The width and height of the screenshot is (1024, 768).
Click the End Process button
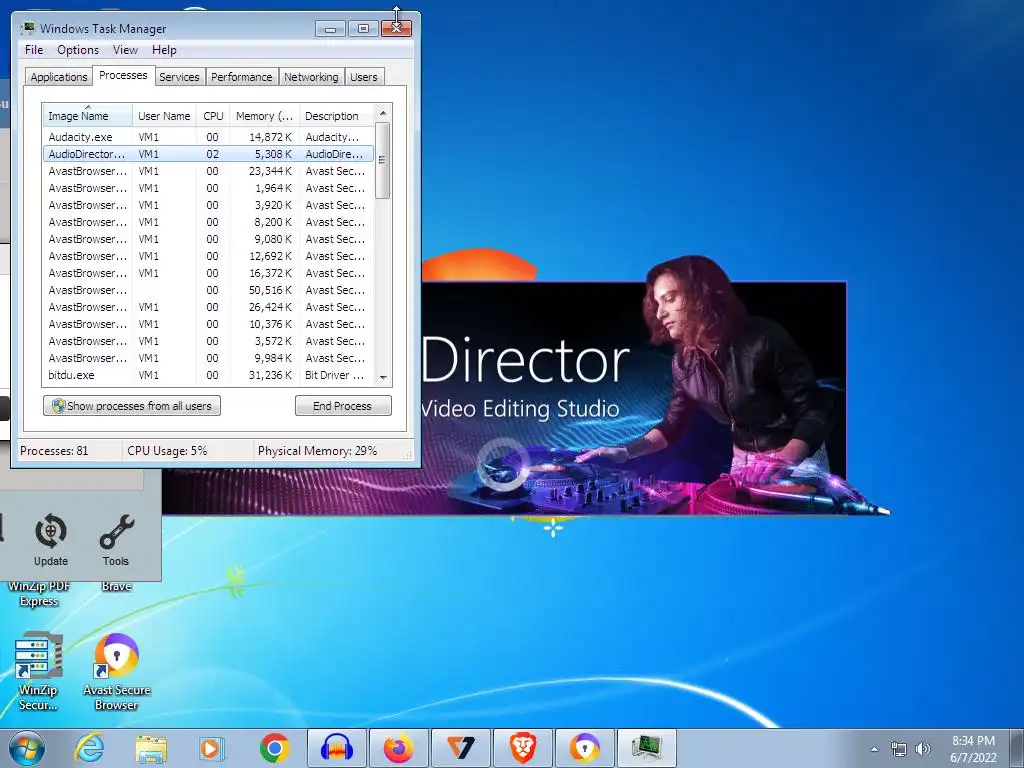click(x=343, y=406)
